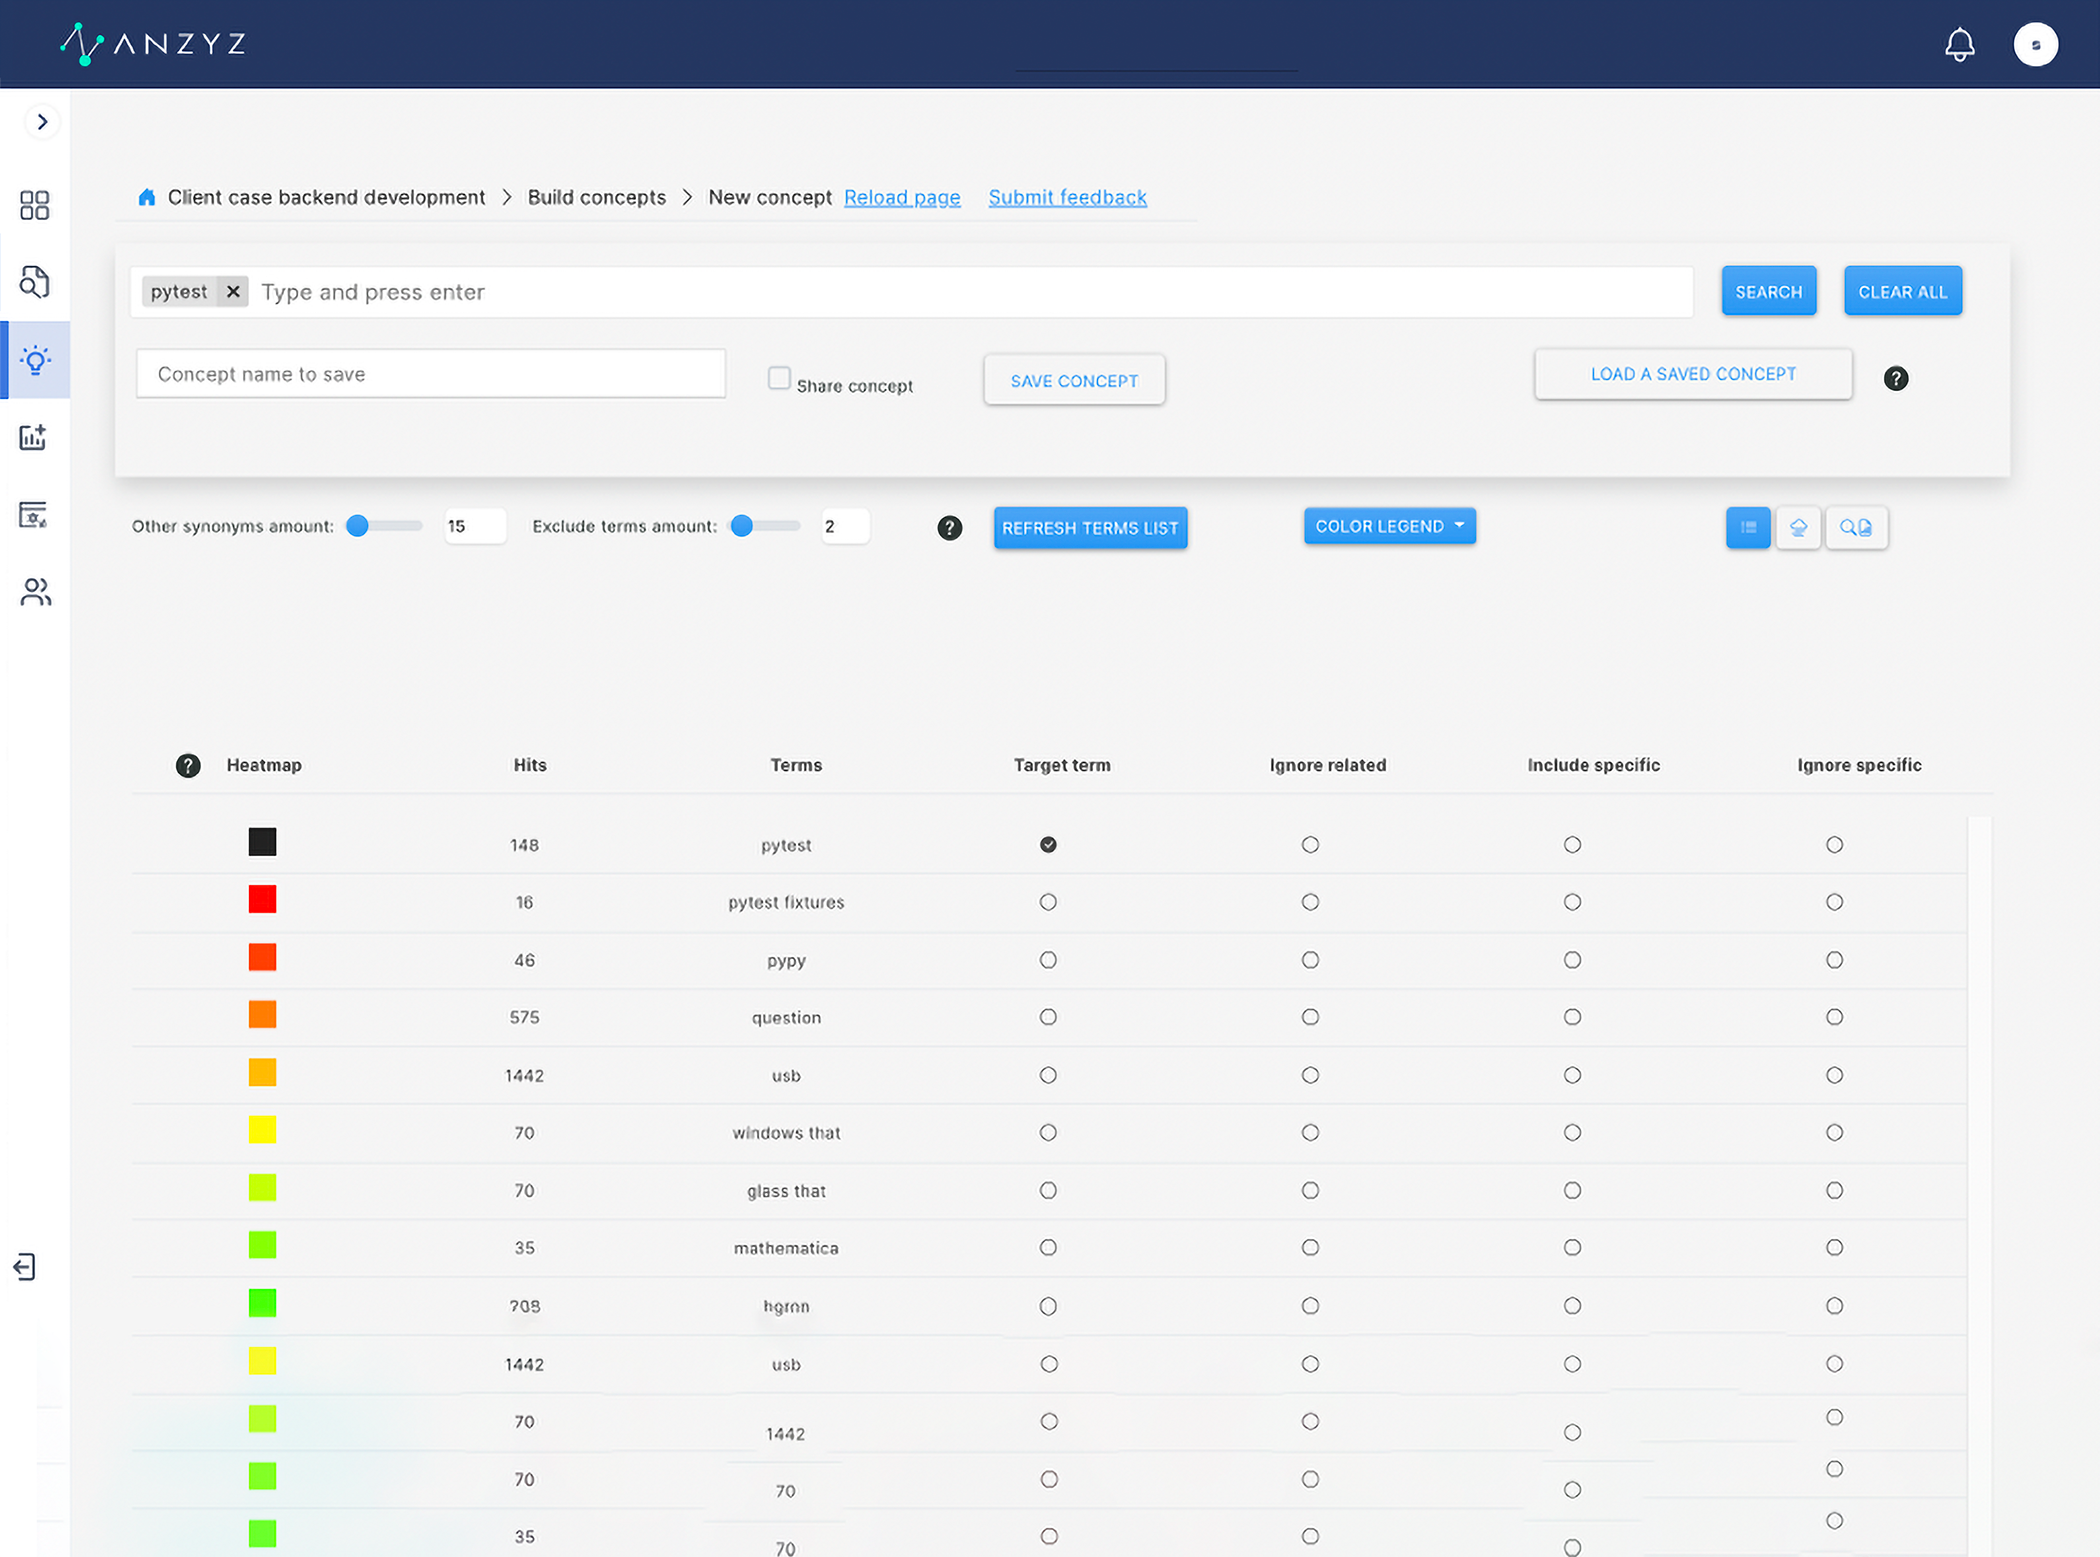Click the black heatmap swatch for pytest

pos(262,842)
